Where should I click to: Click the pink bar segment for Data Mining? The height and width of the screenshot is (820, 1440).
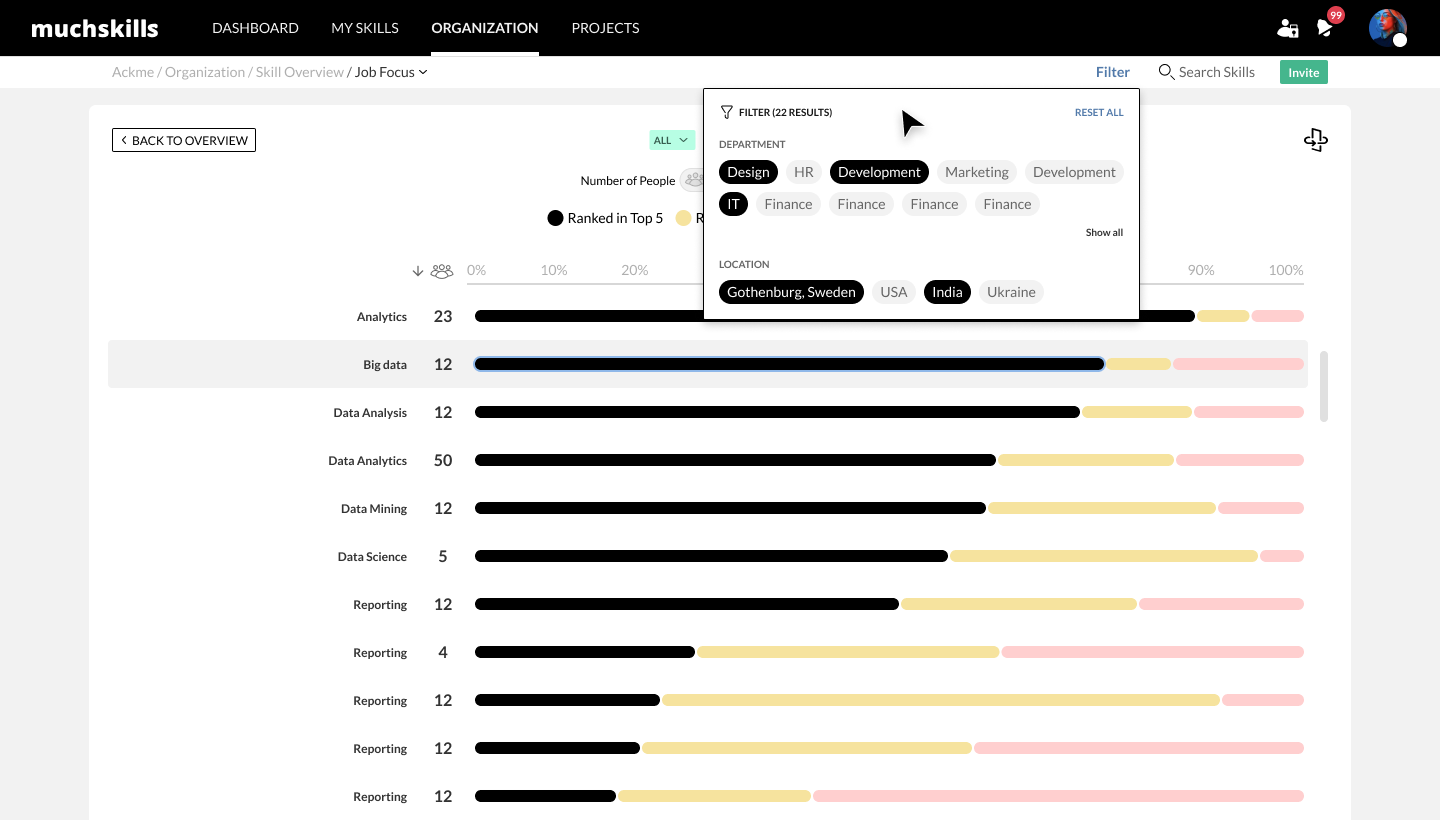1261,508
